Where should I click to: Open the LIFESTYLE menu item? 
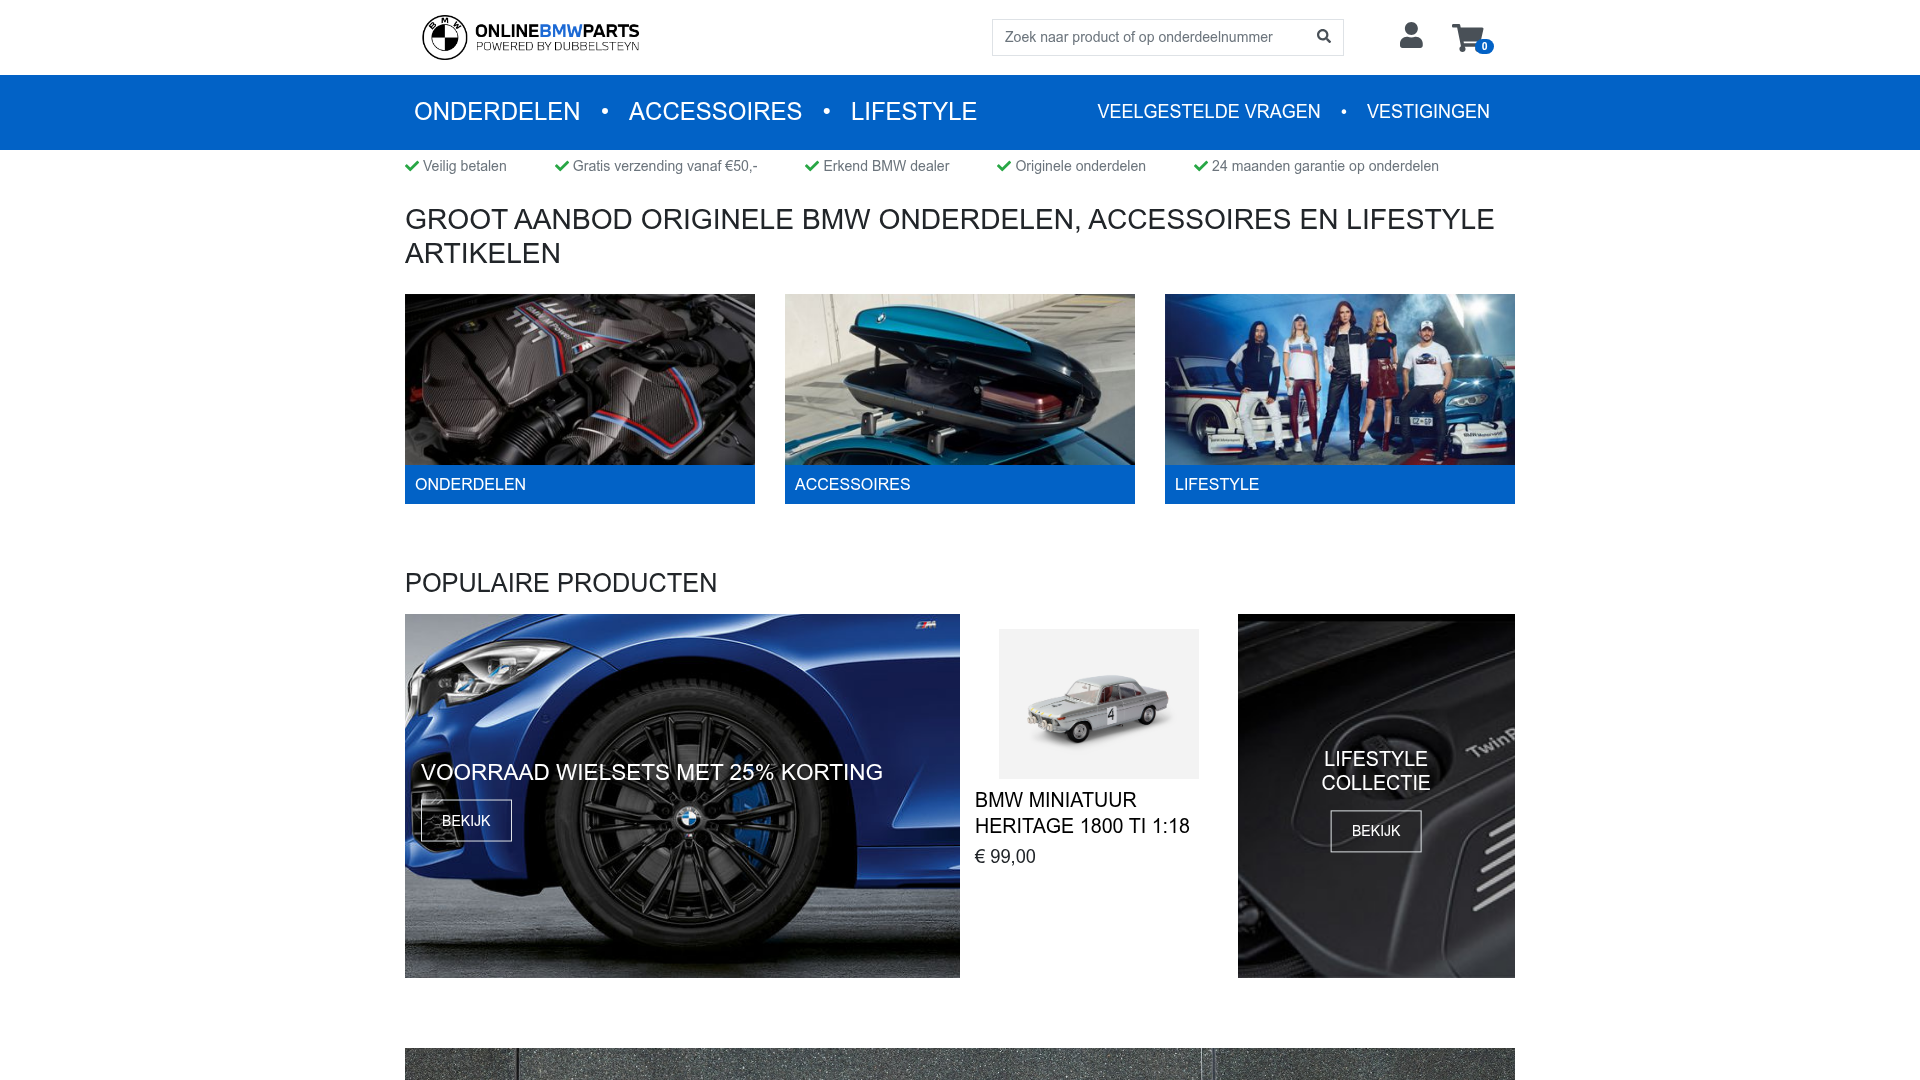click(x=914, y=111)
